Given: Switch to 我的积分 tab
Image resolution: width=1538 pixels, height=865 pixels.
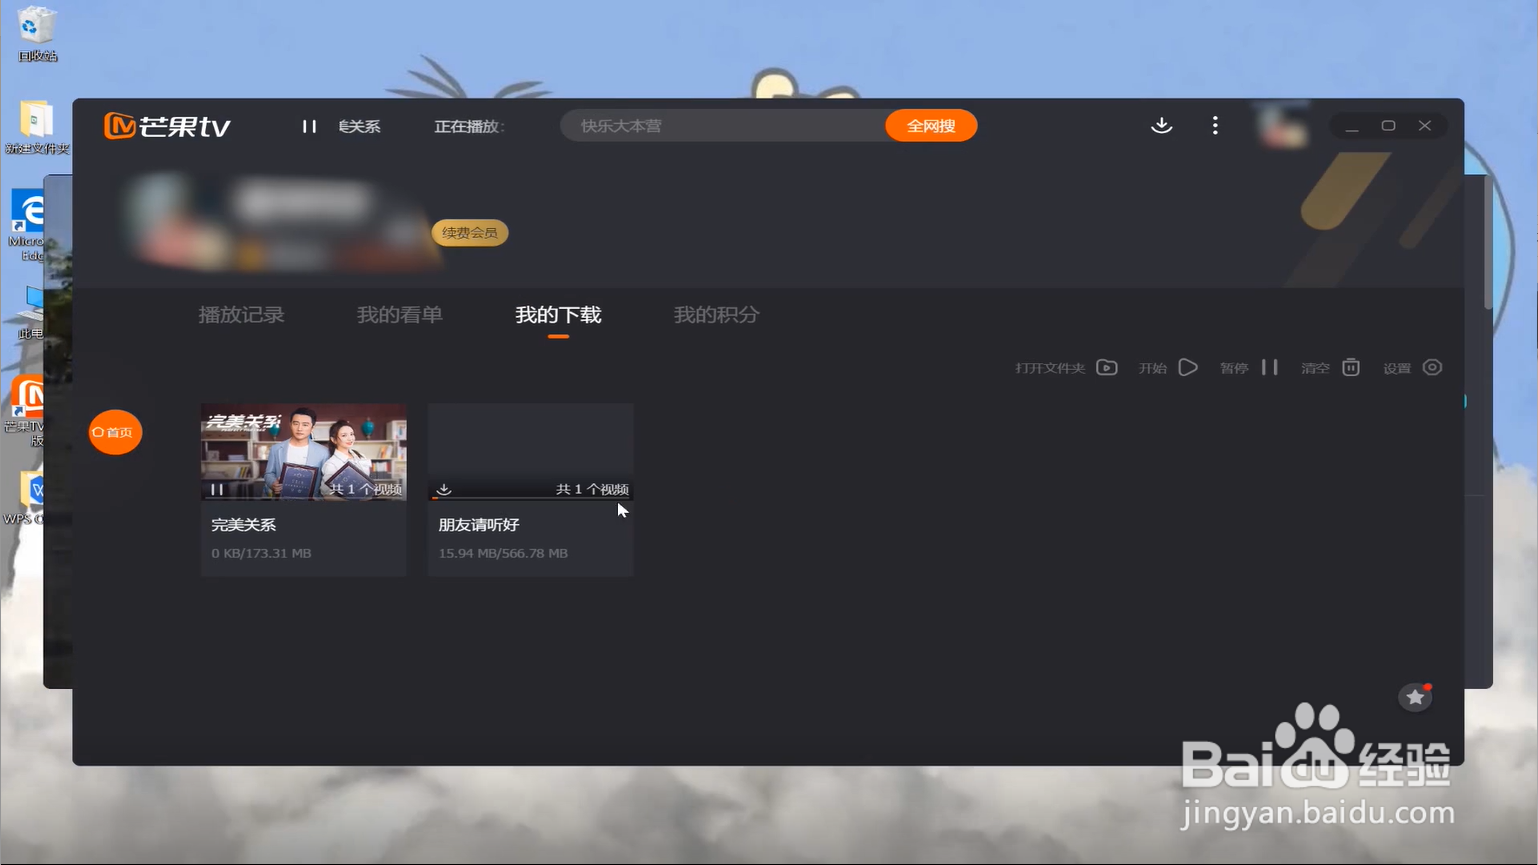Looking at the screenshot, I should click(x=717, y=315).
